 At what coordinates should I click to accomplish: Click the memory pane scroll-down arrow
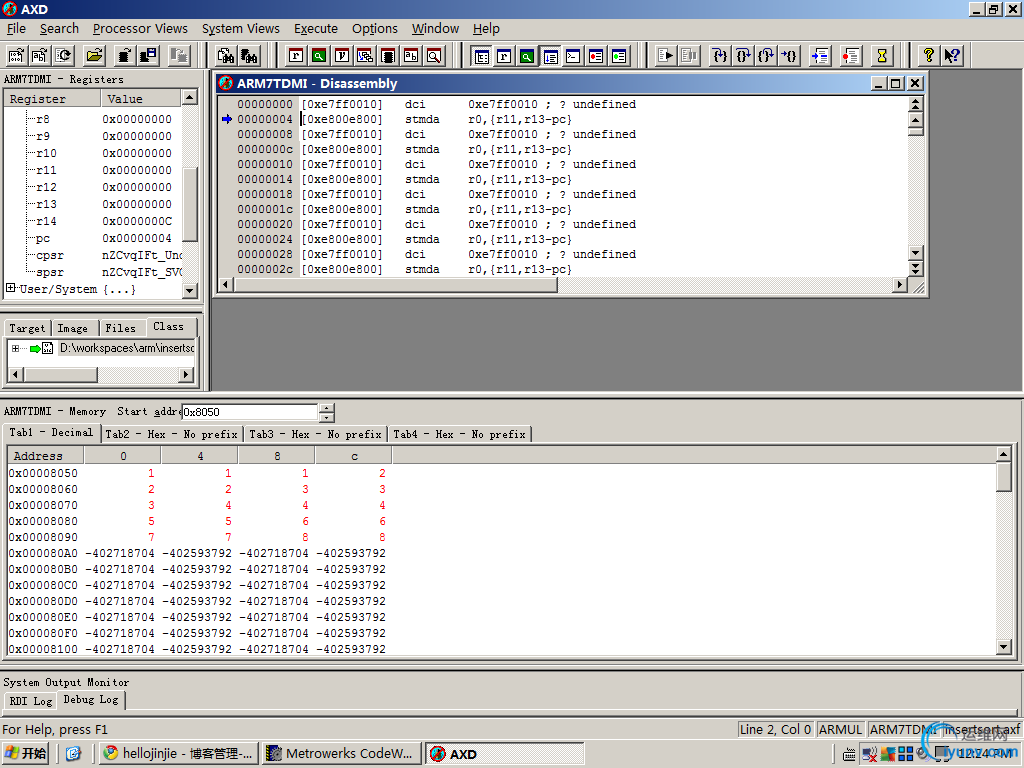(x=1004, y=647)
